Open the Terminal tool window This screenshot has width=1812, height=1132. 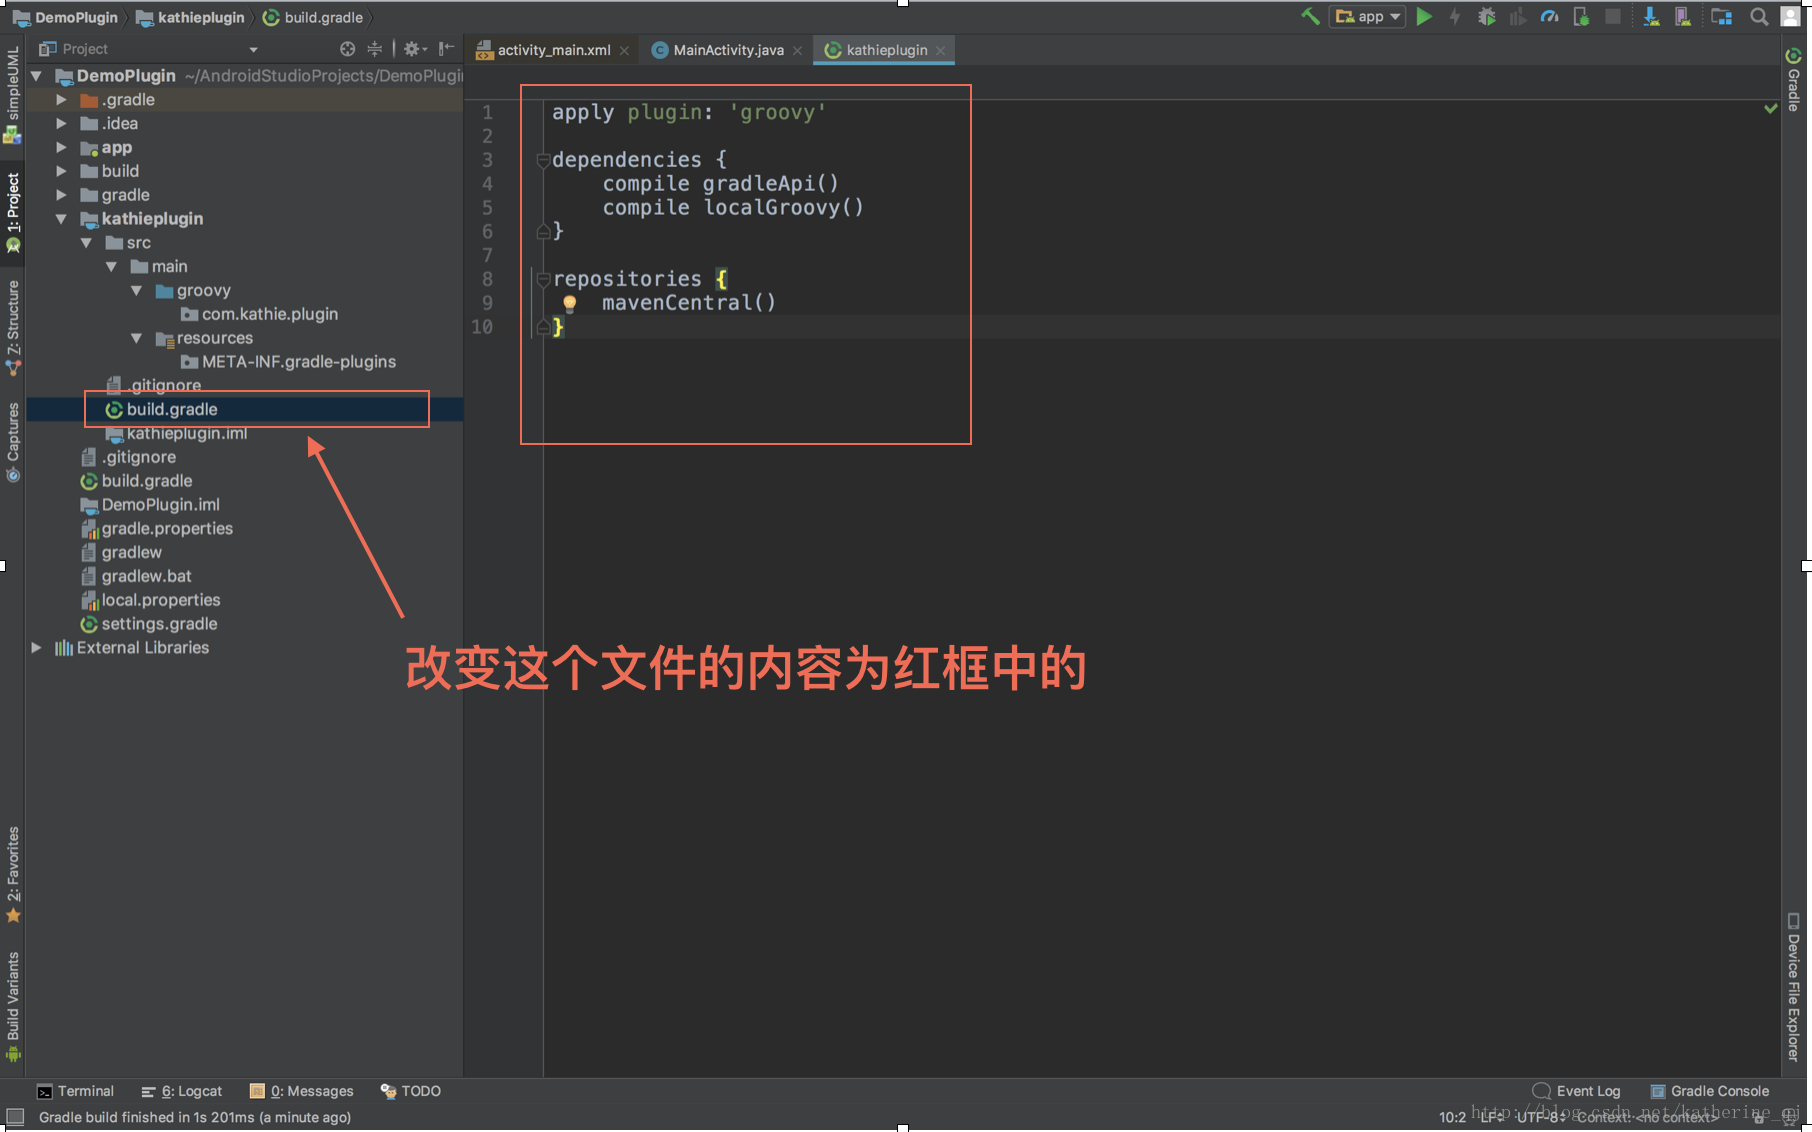[x=76, y=1091]
